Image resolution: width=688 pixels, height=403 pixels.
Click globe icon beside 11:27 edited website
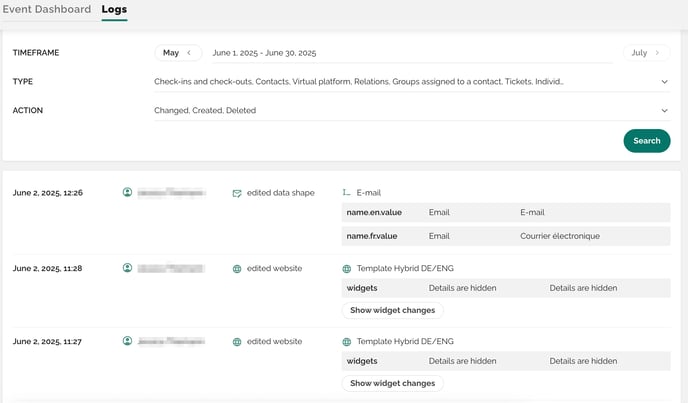[237, 342]
